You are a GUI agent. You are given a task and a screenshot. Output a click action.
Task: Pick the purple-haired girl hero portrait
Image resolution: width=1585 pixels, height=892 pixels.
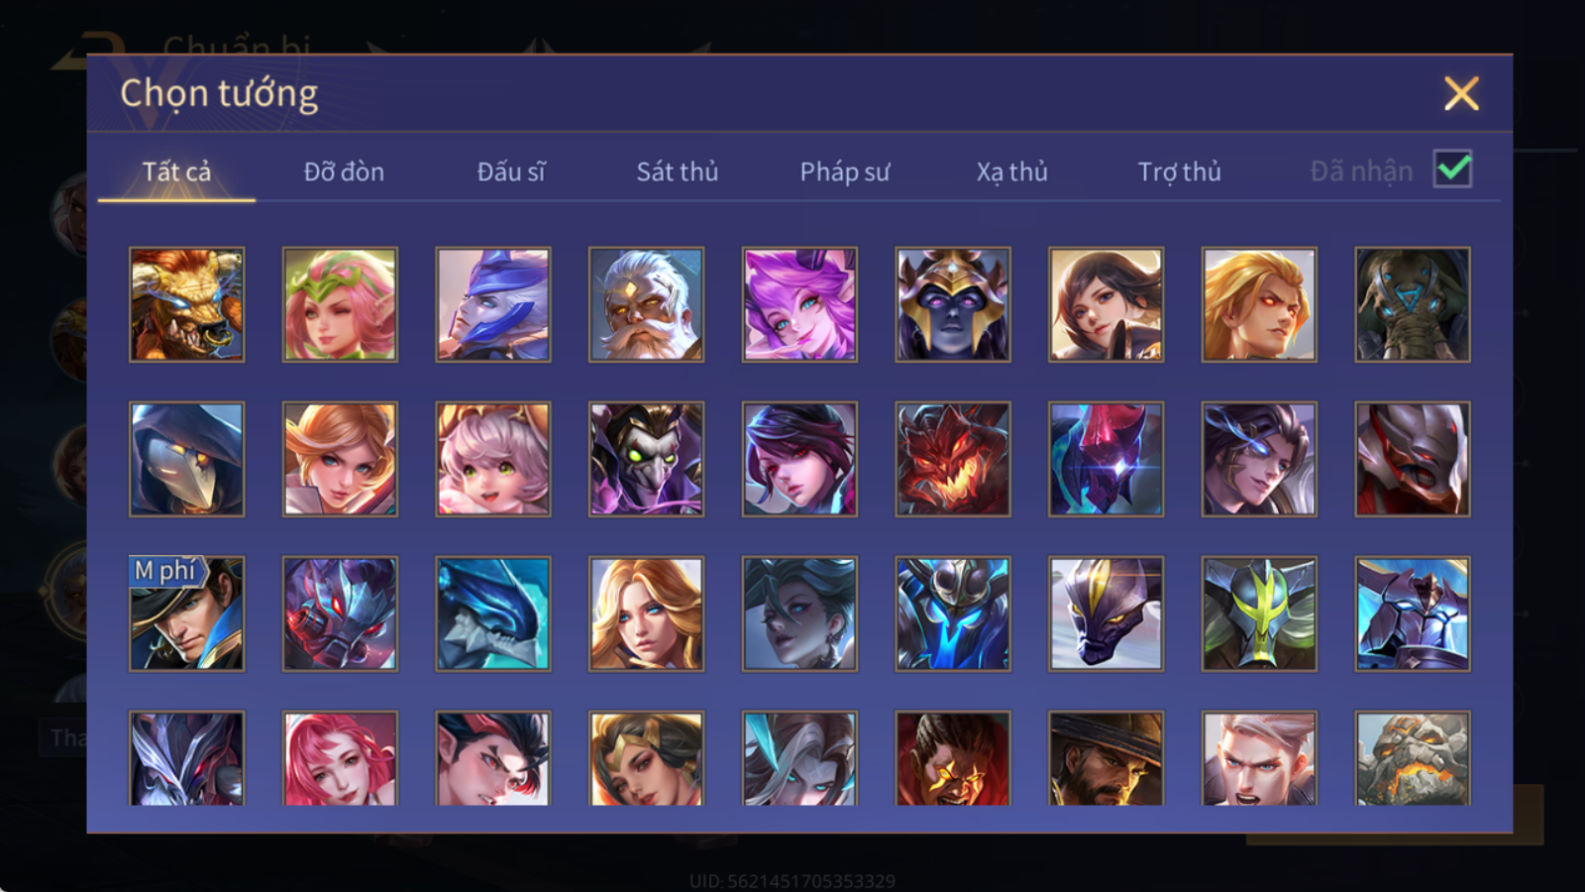(x=799, y=304)
